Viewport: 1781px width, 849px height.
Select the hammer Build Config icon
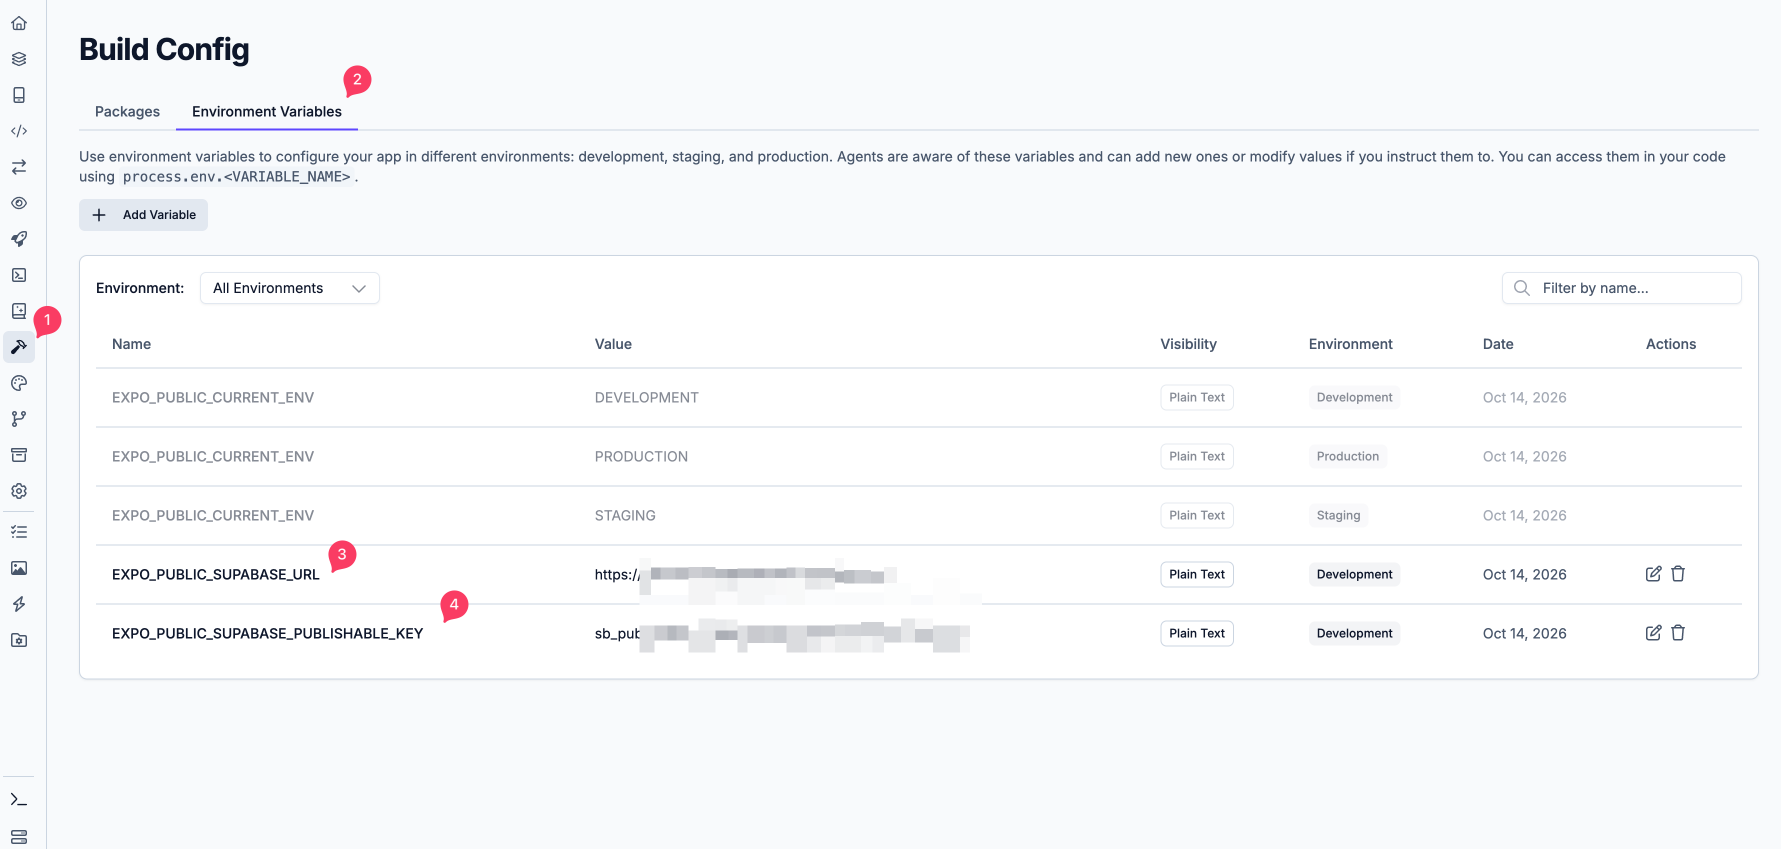19,347
